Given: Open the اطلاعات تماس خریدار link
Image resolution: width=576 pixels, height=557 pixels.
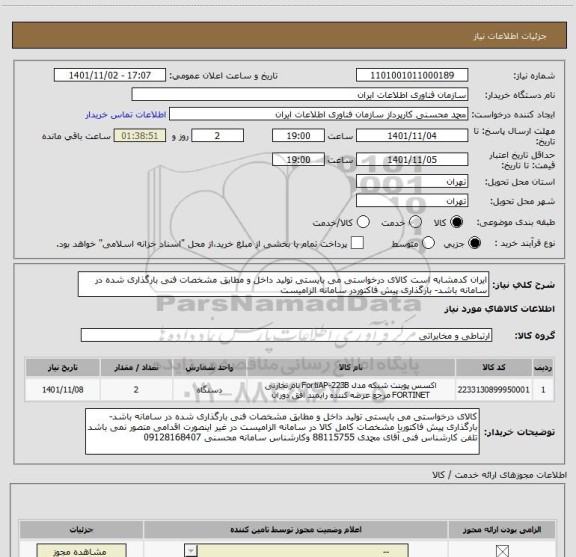Looking at the screenshot, I should (126, 115).
